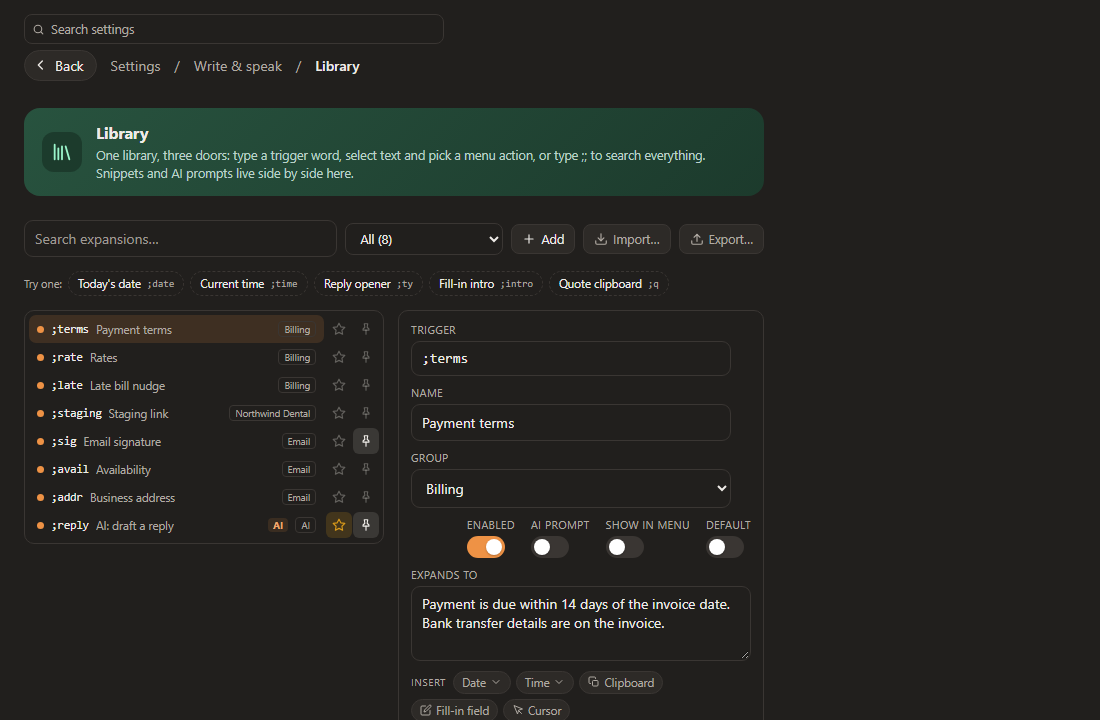
Task: Click the Back button
Action: point(60,66)
